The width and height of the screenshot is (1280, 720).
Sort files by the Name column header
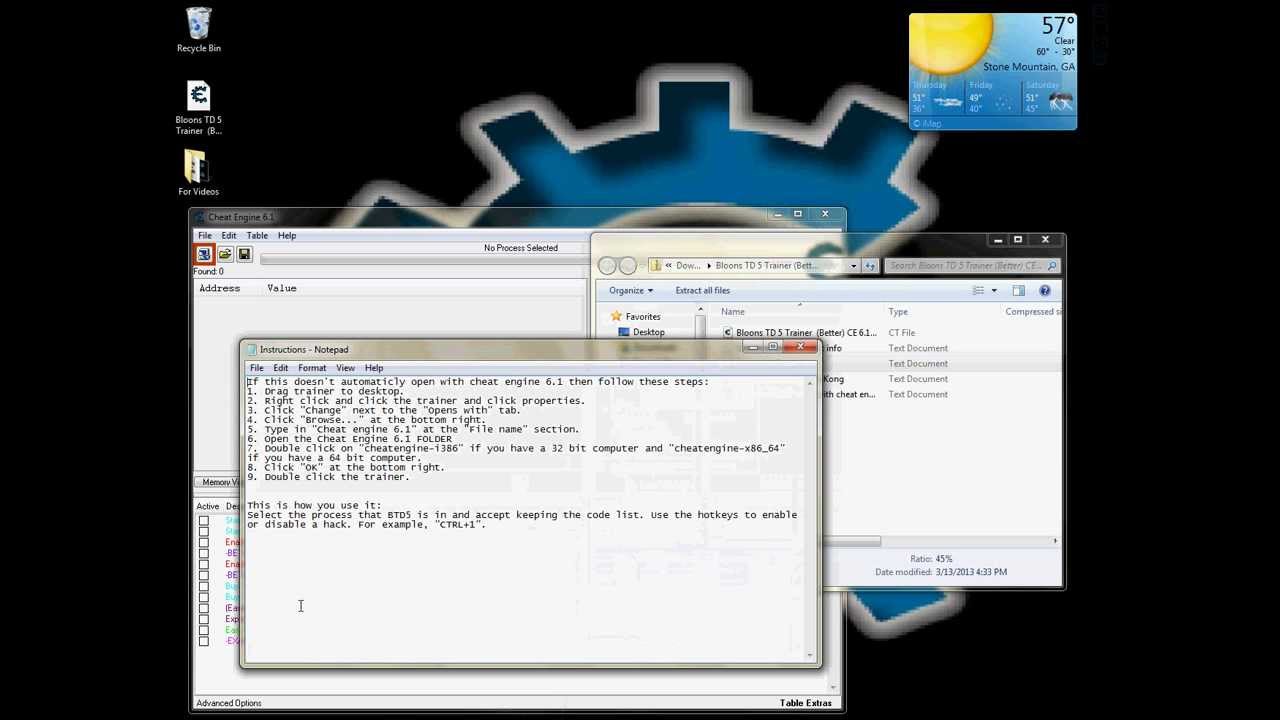[x=733, y=312]
